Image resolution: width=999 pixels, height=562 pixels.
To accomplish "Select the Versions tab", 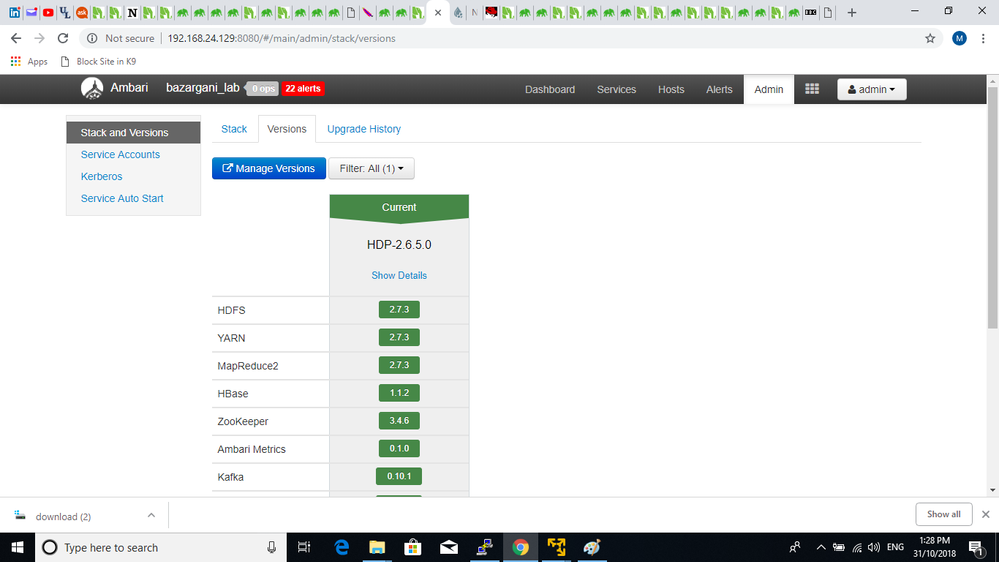I will click(x=287, y=129).
